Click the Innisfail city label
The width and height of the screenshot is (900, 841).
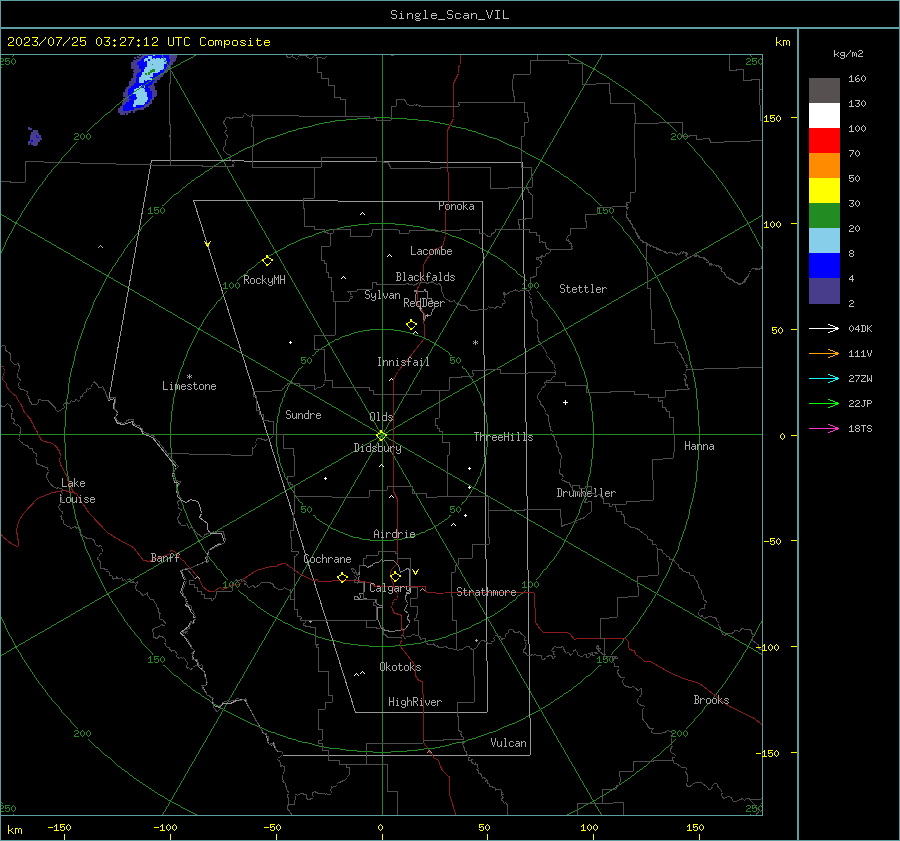pos(403,362)
